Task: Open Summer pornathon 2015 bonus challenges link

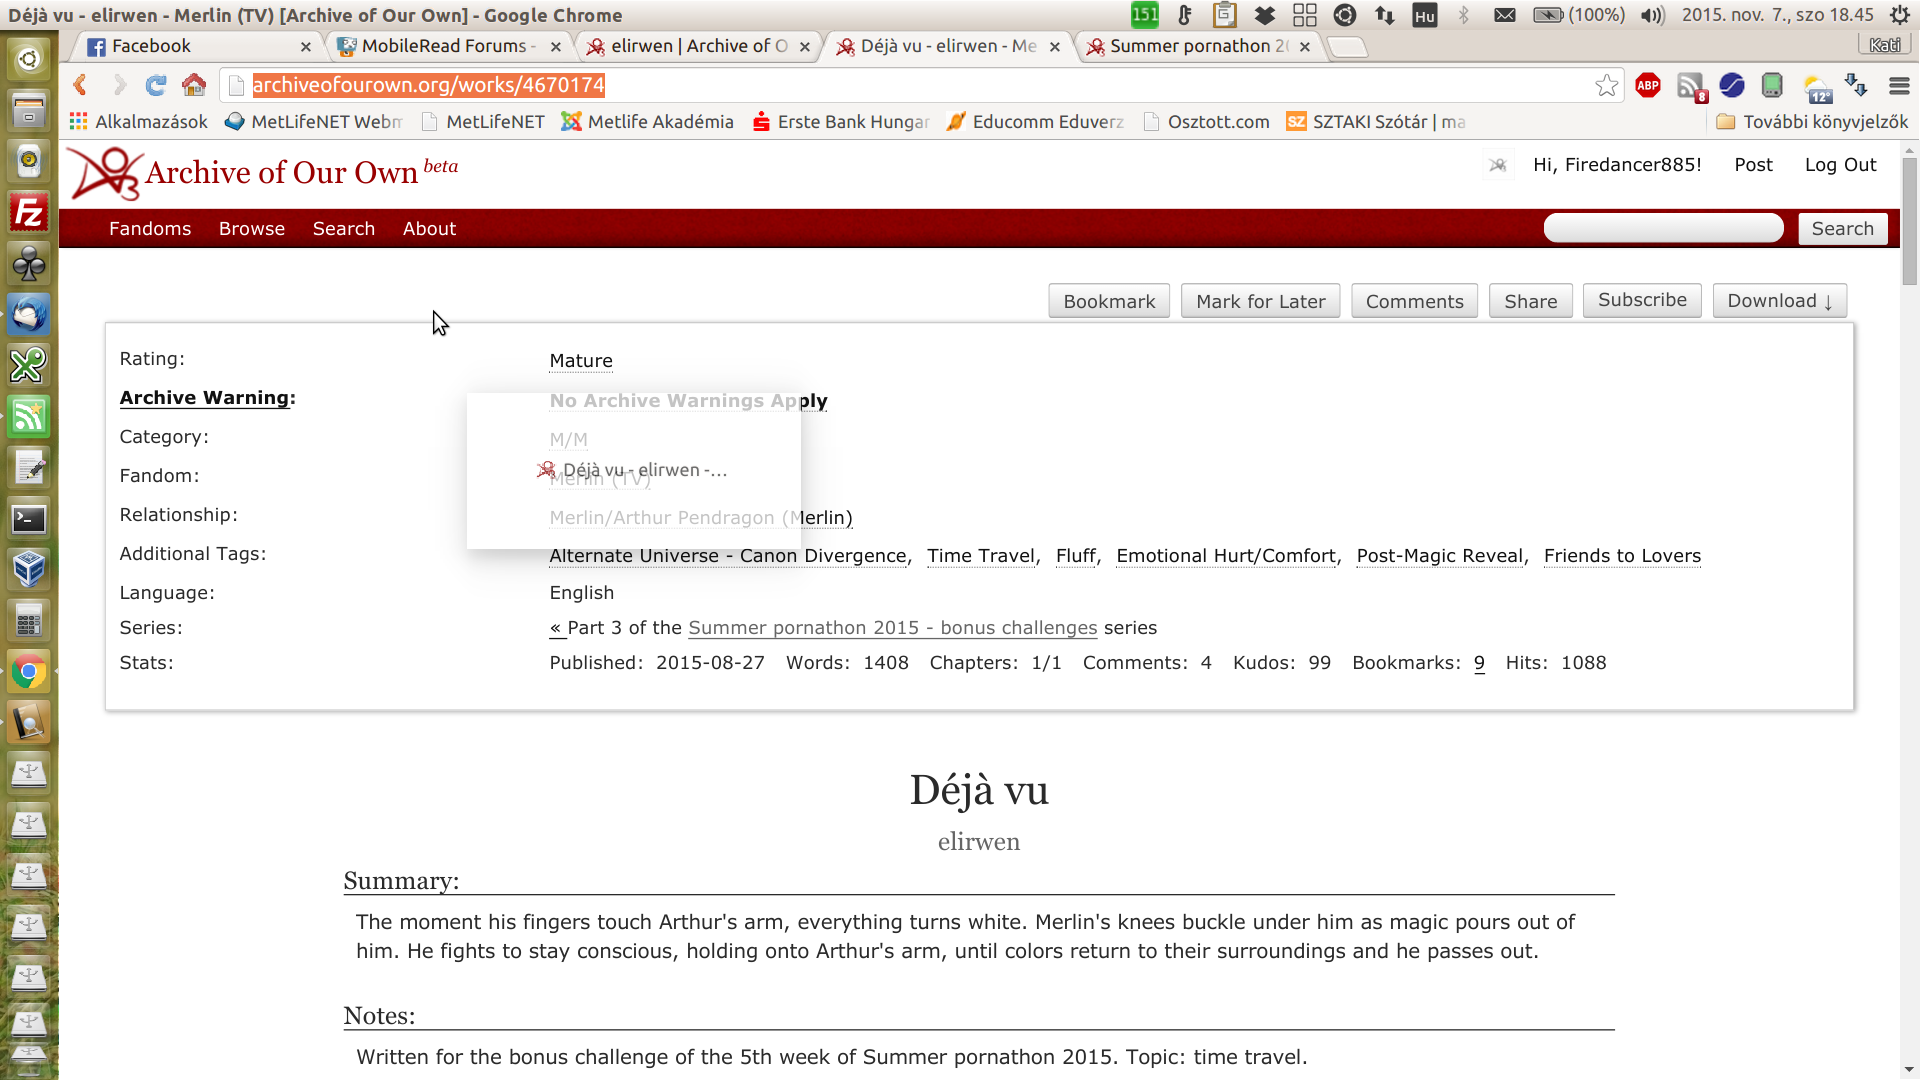Action: point(892,628)
